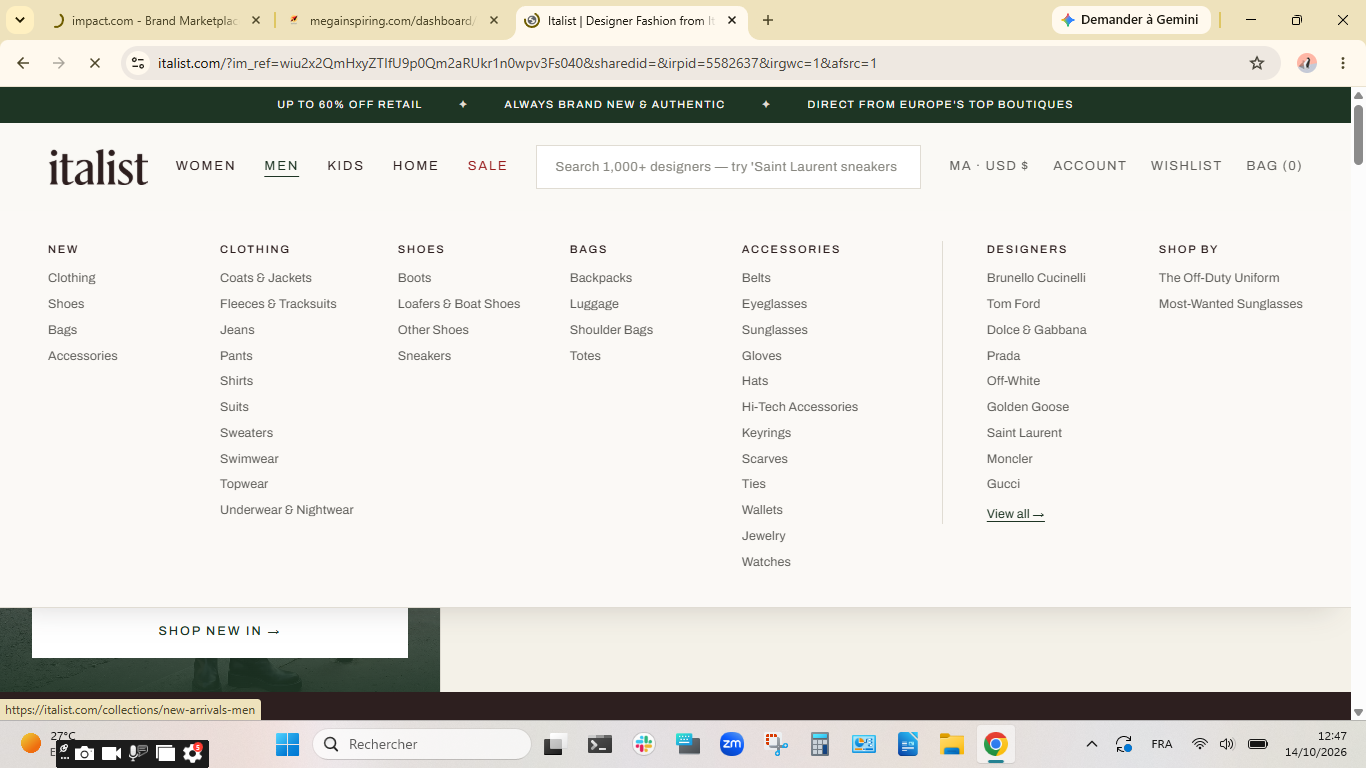This screenshot has height=768, width=1366.
Task: Open Zoom taskbar icon
Action: [732, 744]
